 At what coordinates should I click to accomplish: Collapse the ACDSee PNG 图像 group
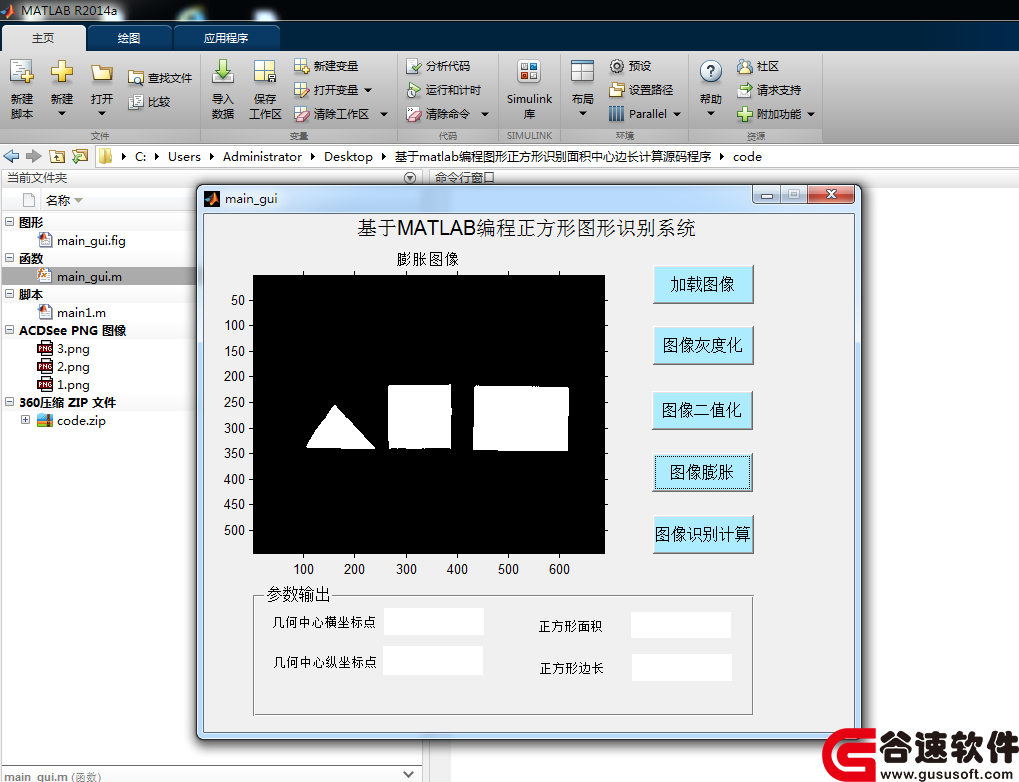pyautogui.click(x=9, y=330)
